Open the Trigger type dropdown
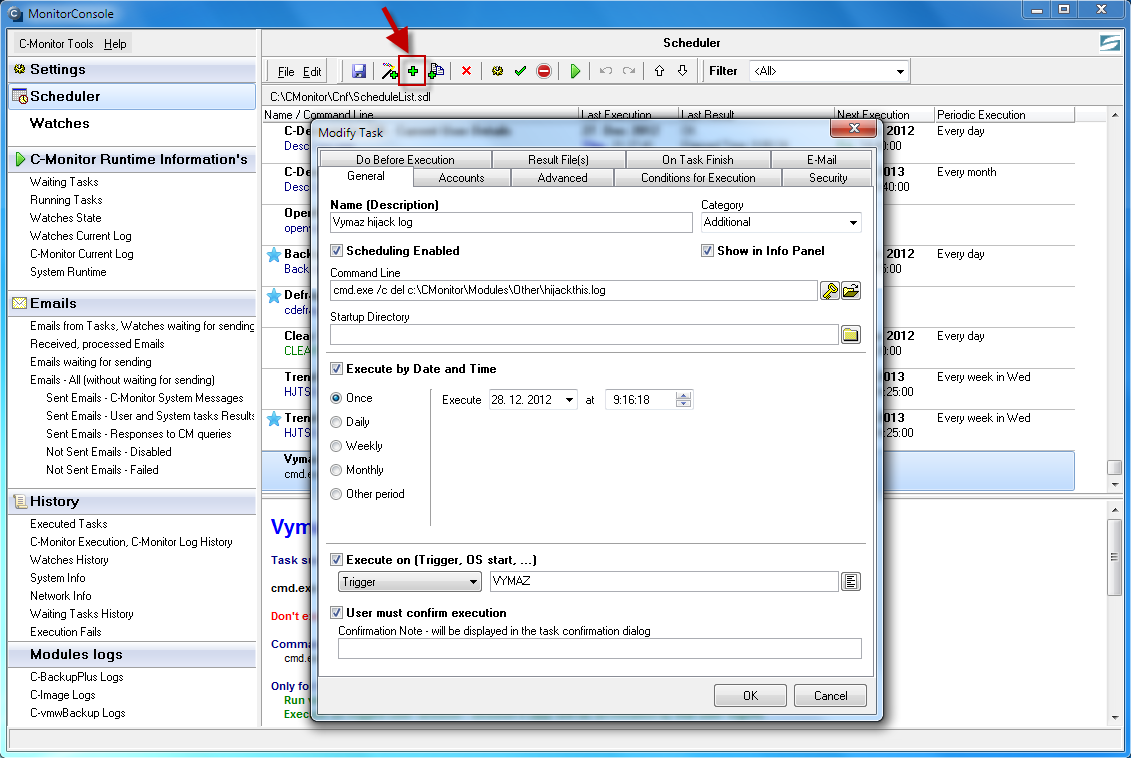The height and width of the screenshot is (758, 1131). click(x=410, y=582)
